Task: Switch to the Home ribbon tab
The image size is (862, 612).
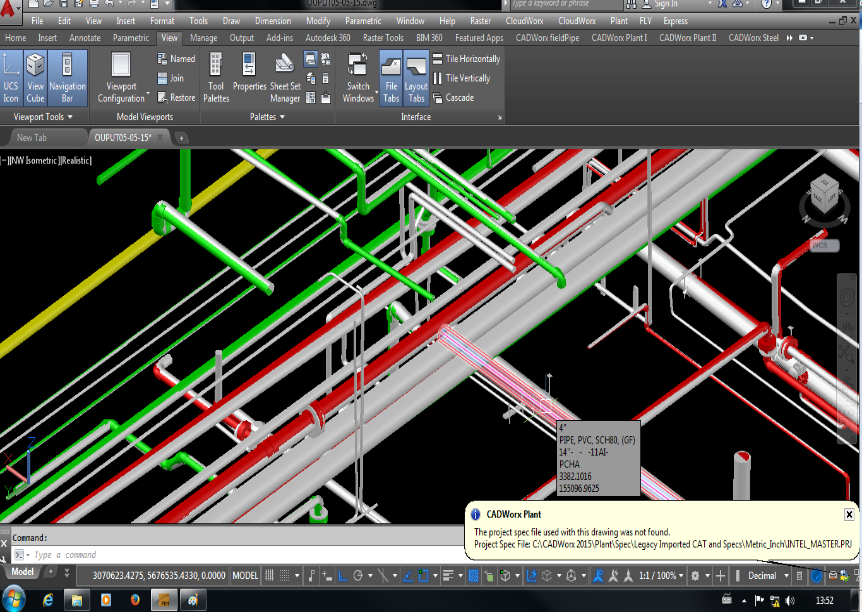Action: 15,38
